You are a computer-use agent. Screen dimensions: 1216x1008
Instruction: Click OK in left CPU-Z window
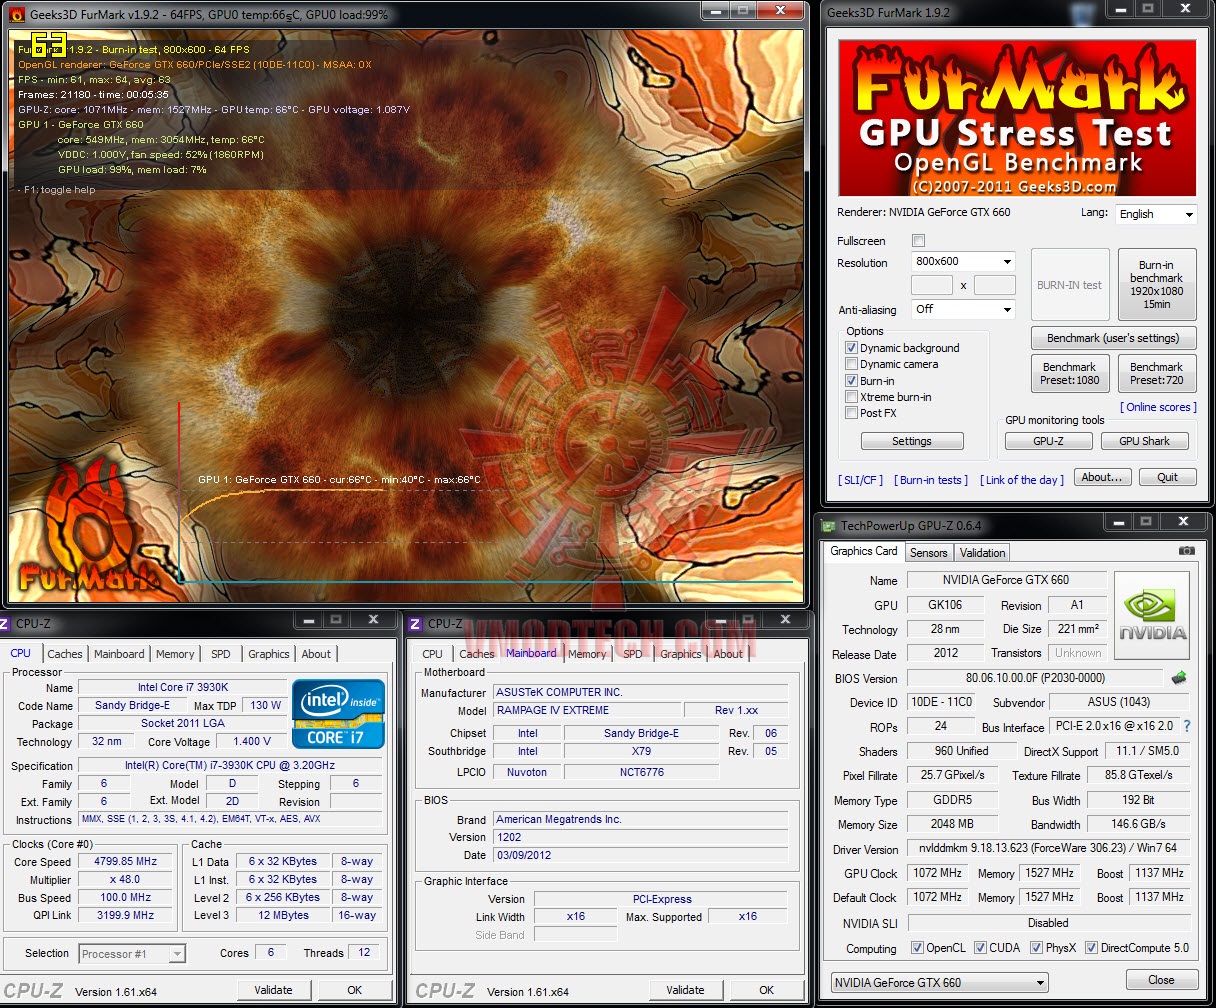354,990
